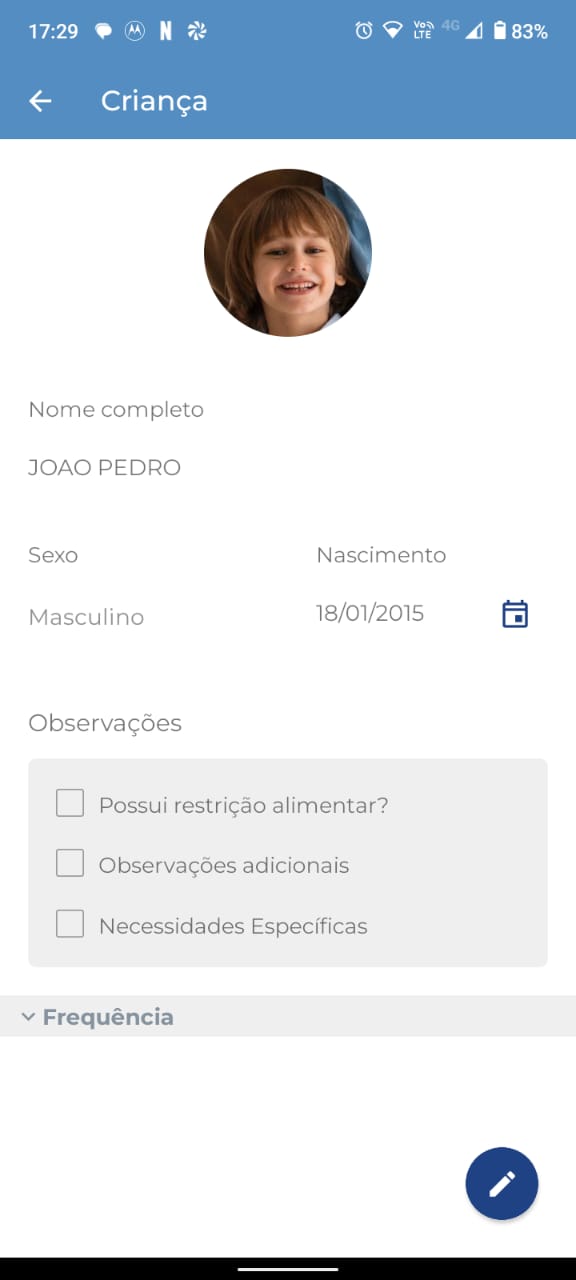Screen dimensions: 576x1280
Task: Check the Possui restrição alimentar box
Action: 70,803
